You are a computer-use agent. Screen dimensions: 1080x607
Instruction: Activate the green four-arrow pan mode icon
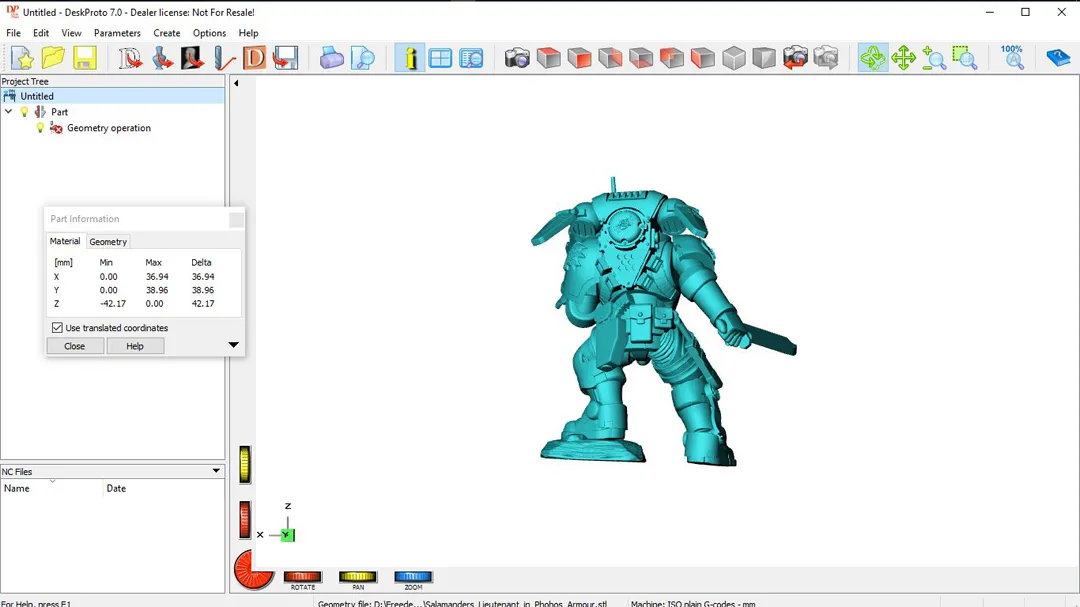point(903,59)
